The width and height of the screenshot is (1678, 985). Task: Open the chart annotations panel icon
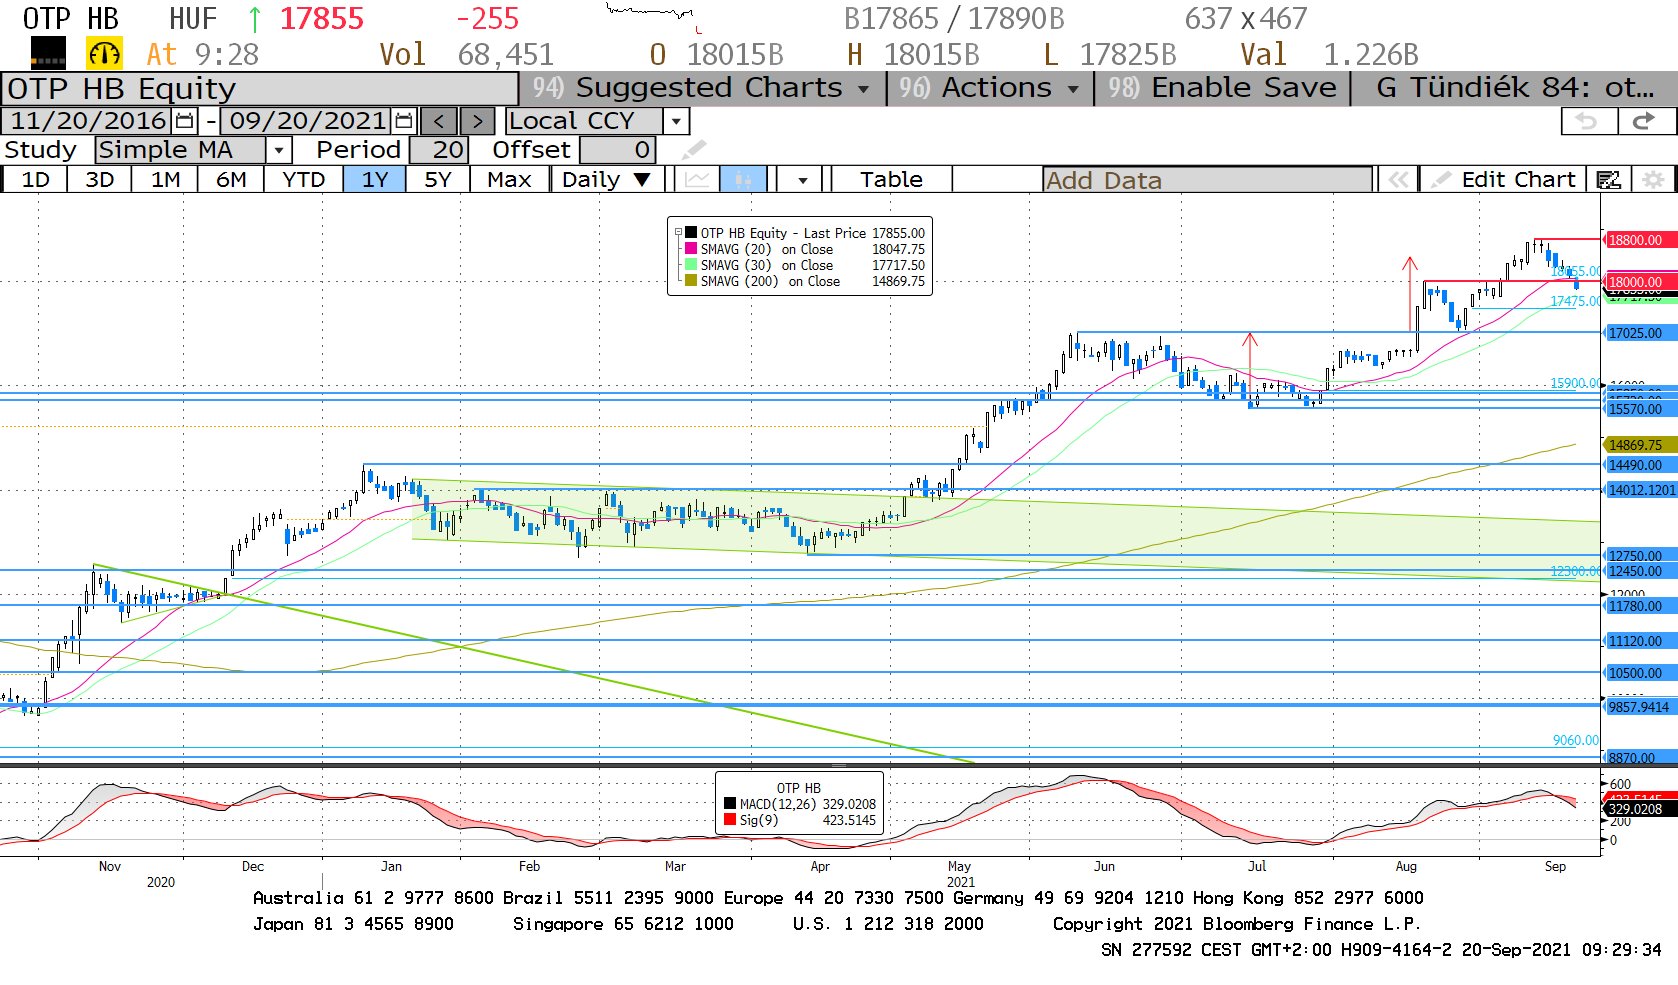click(x=1608, y=179)
